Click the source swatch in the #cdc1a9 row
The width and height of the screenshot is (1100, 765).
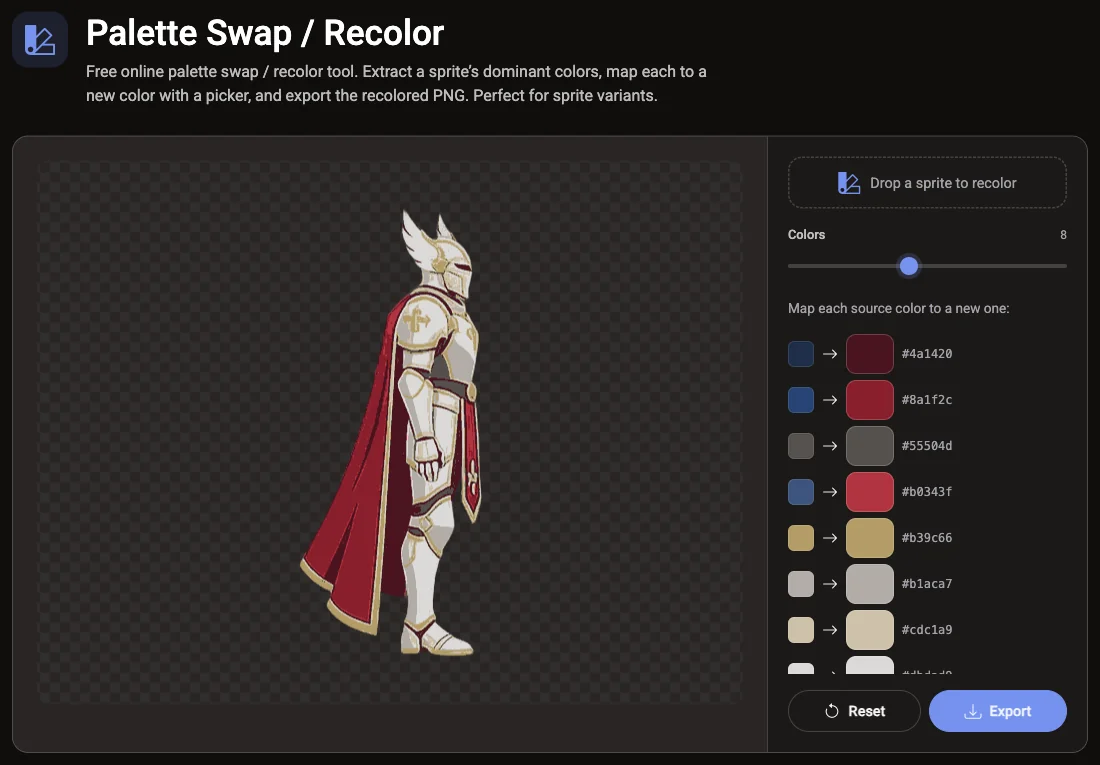pos(801,630)
